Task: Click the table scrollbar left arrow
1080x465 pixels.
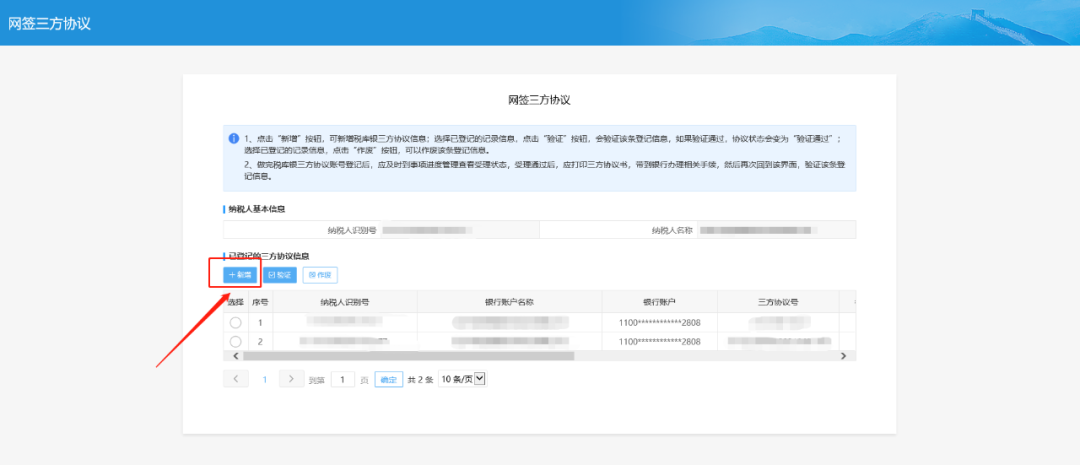Action: click(x=236, y=355)
